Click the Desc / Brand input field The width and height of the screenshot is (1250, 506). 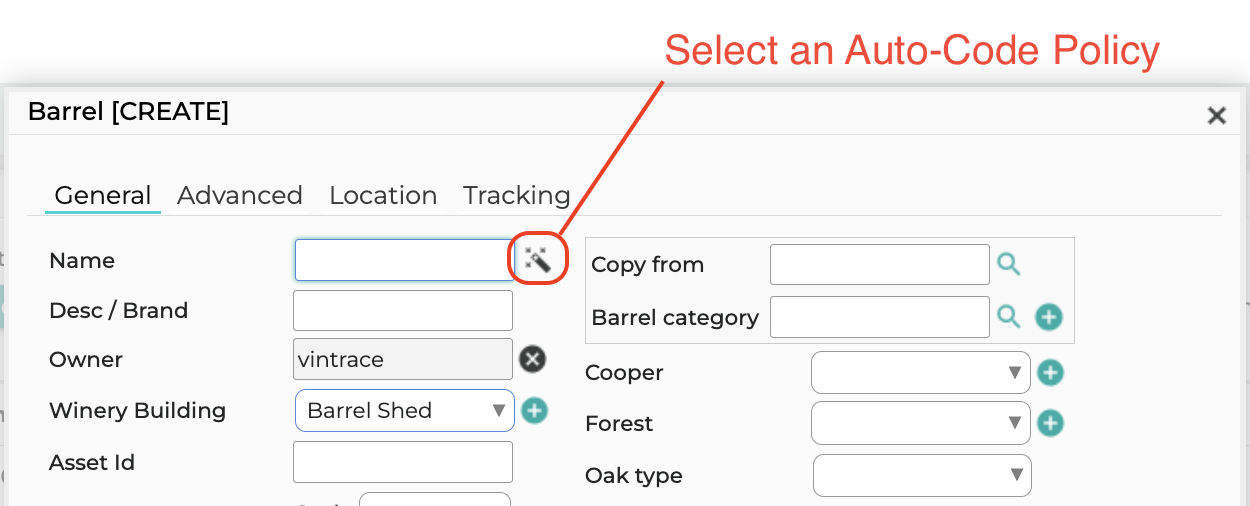tap(403, 310)
